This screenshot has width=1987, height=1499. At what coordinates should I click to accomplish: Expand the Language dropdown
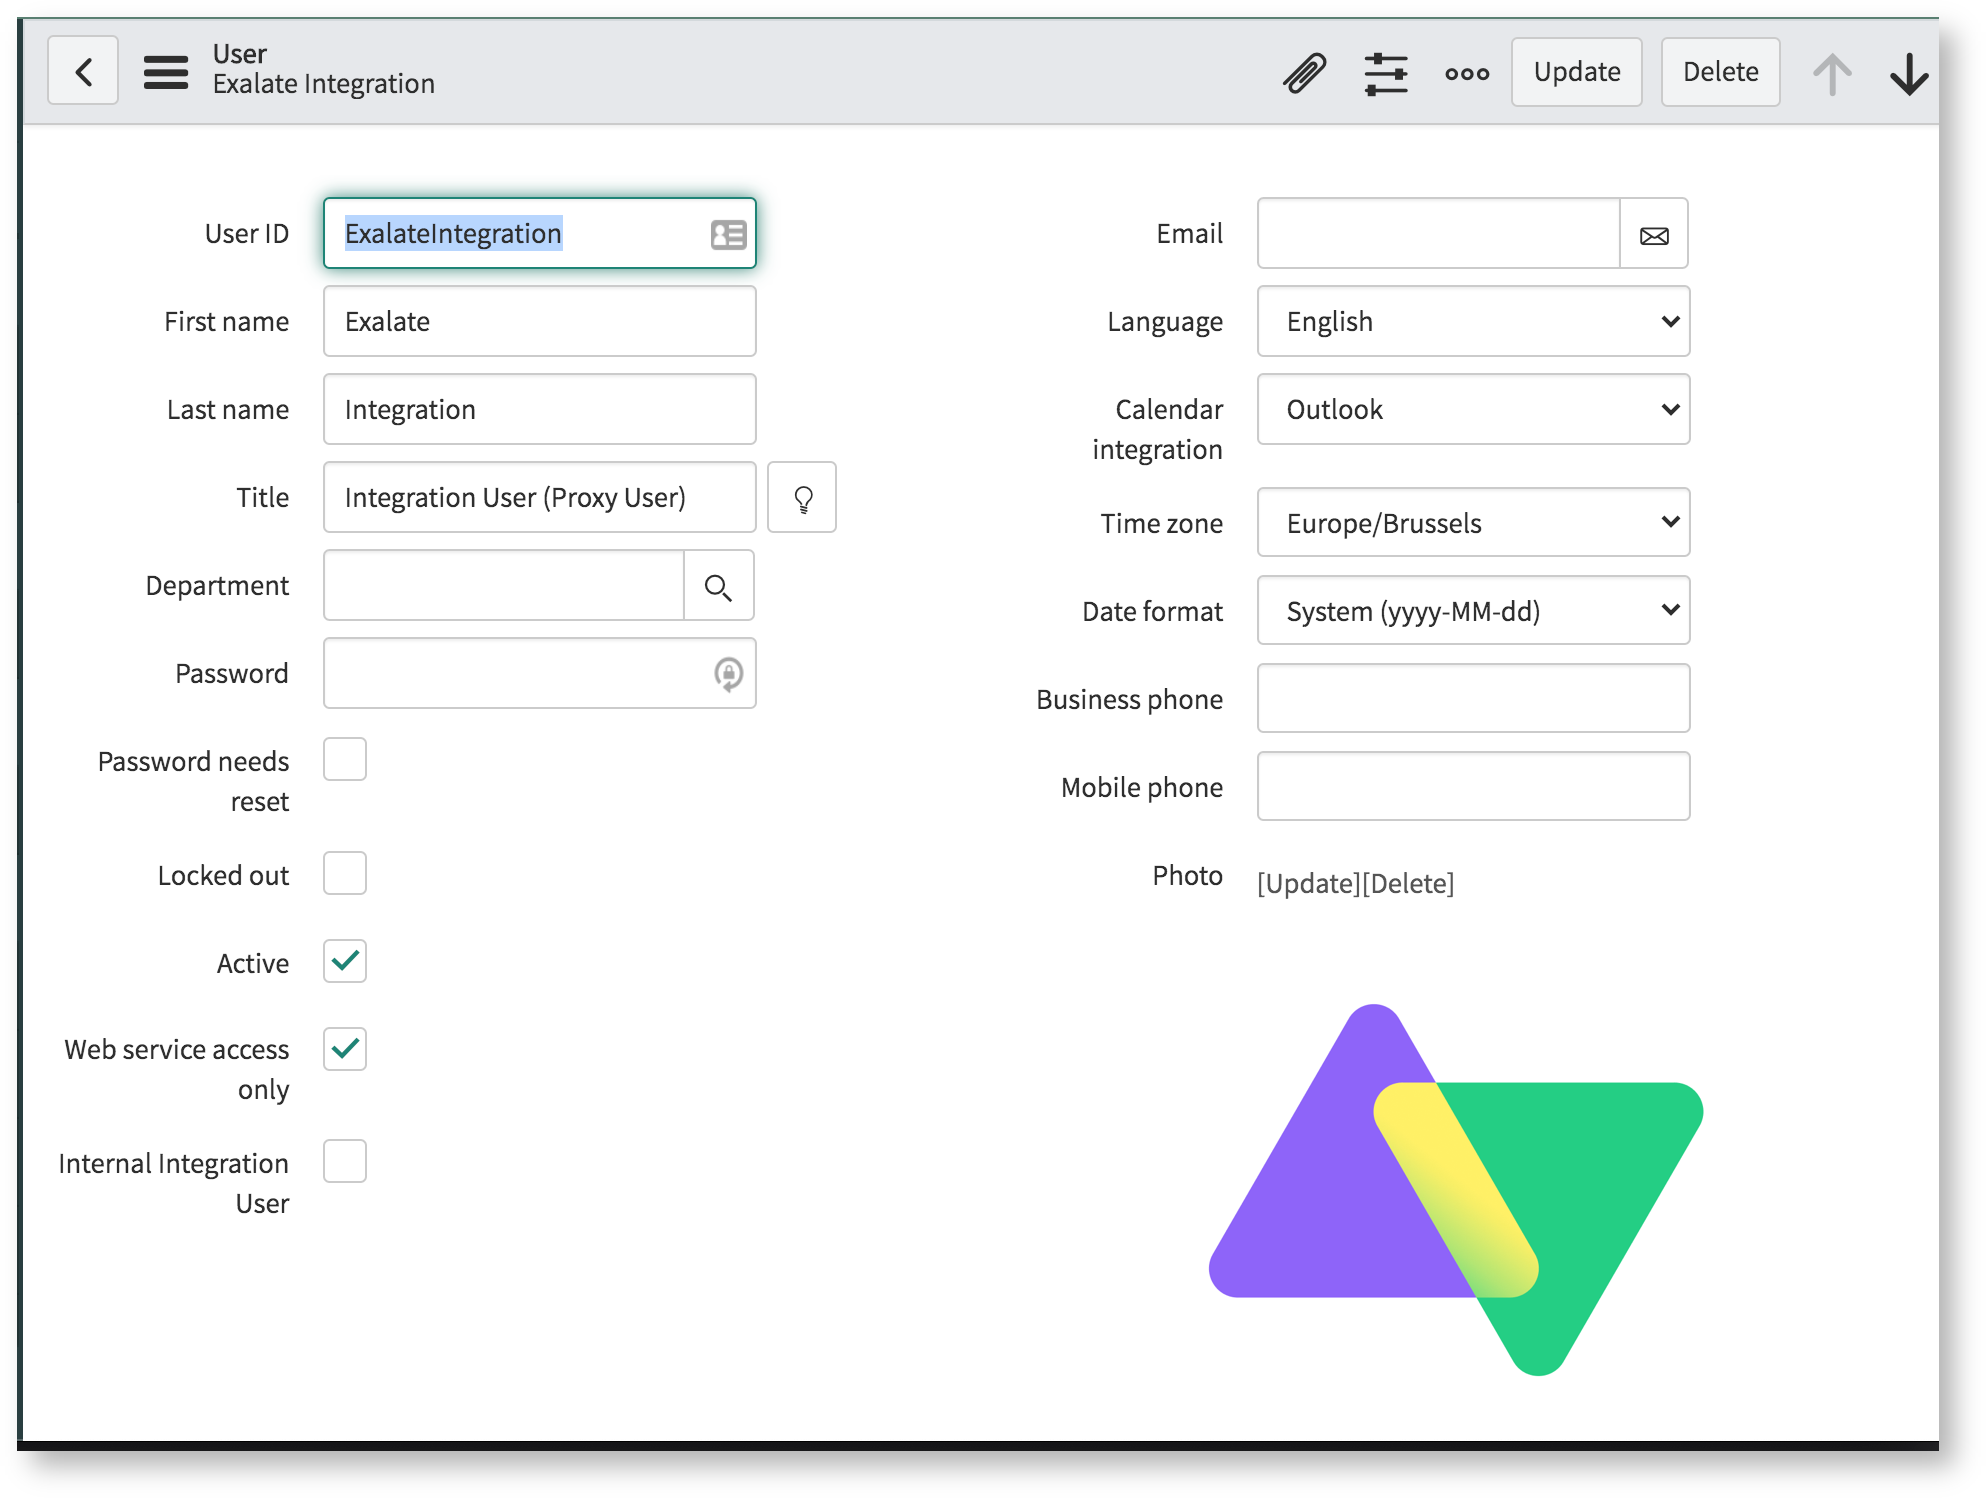(1472, 322)
